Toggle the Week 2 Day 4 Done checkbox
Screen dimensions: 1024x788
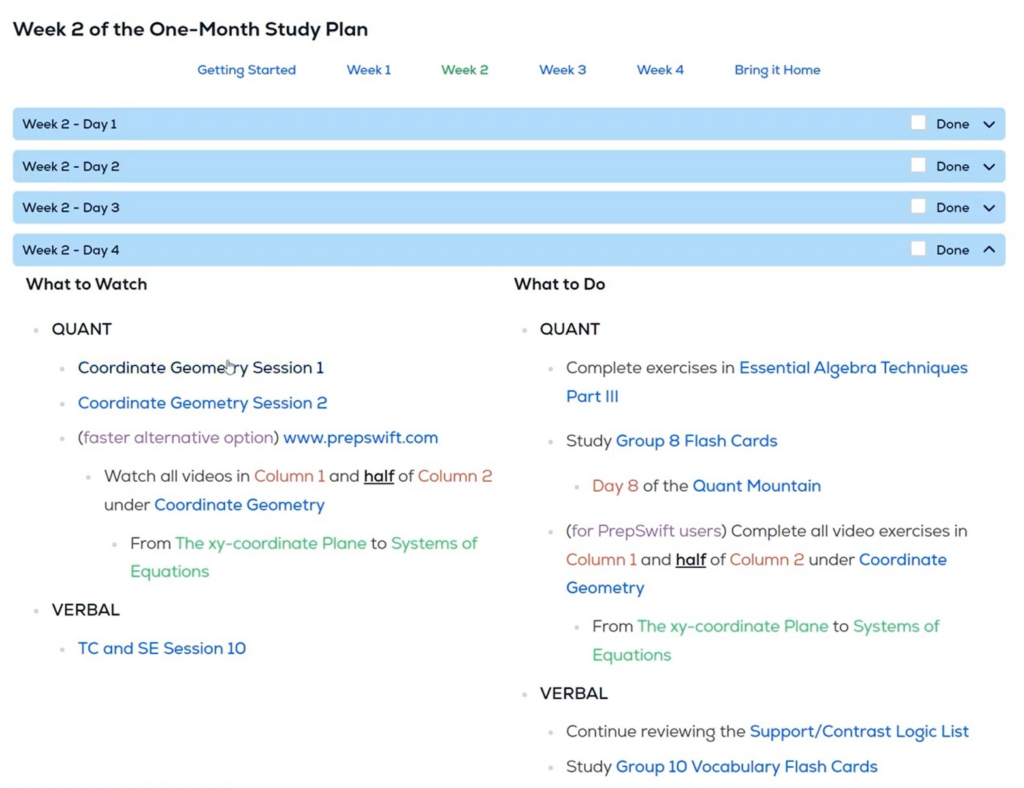[918, 249]
